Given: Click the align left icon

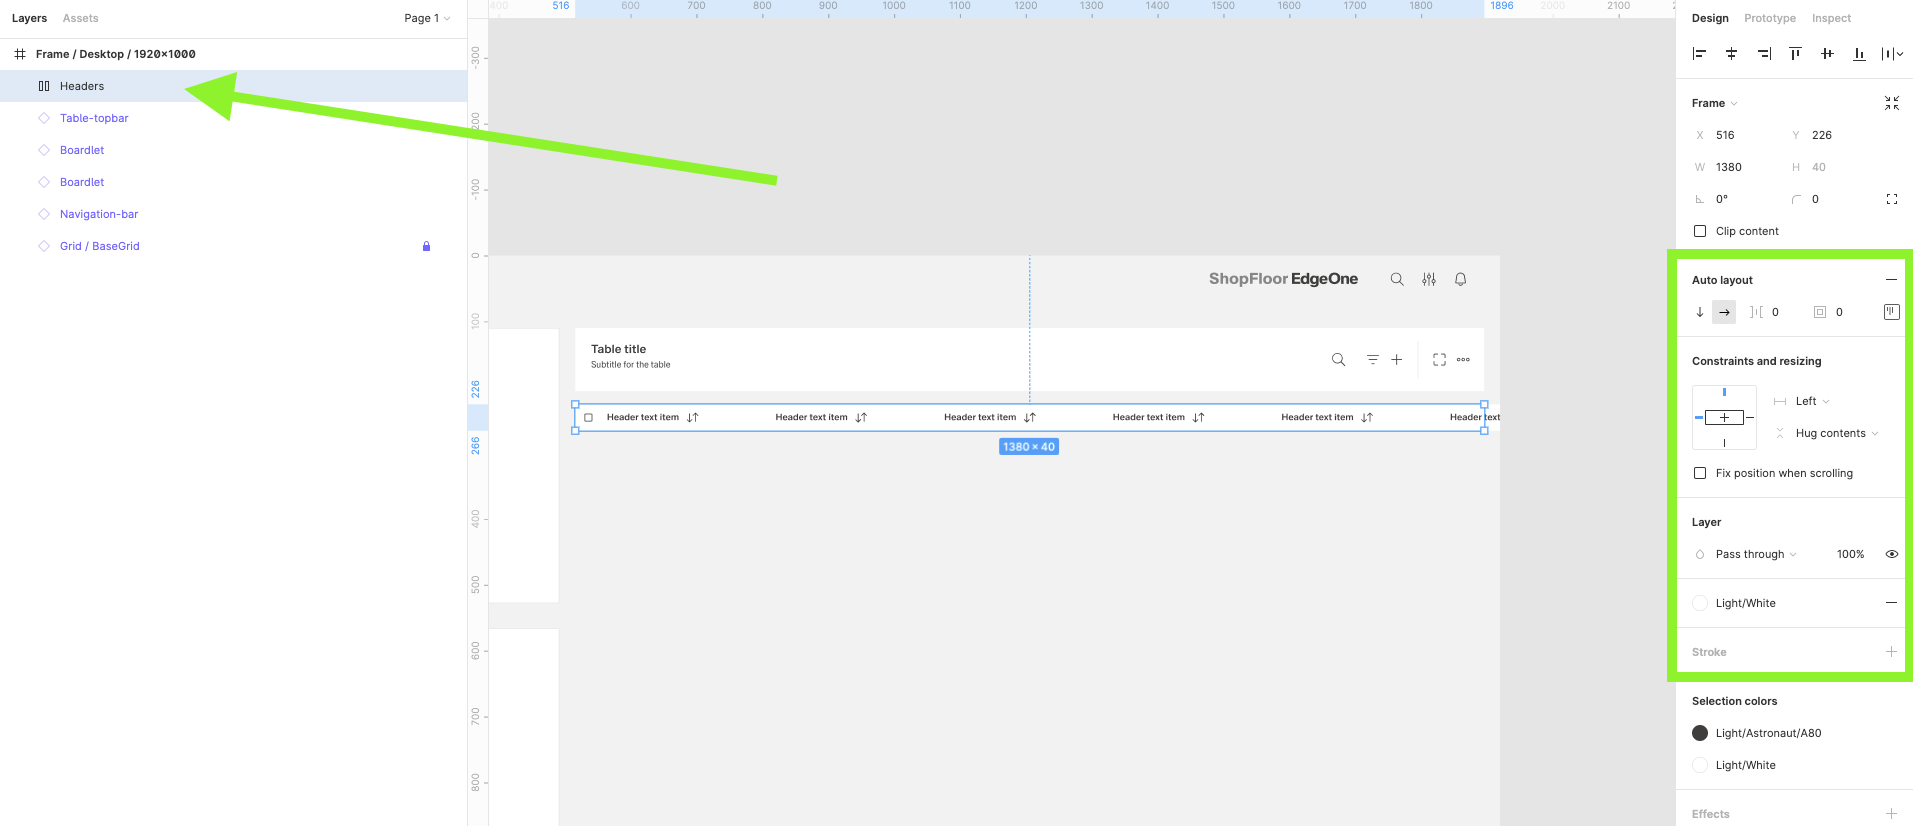Looking at the screenshot, I should (x=1699, y=54).
